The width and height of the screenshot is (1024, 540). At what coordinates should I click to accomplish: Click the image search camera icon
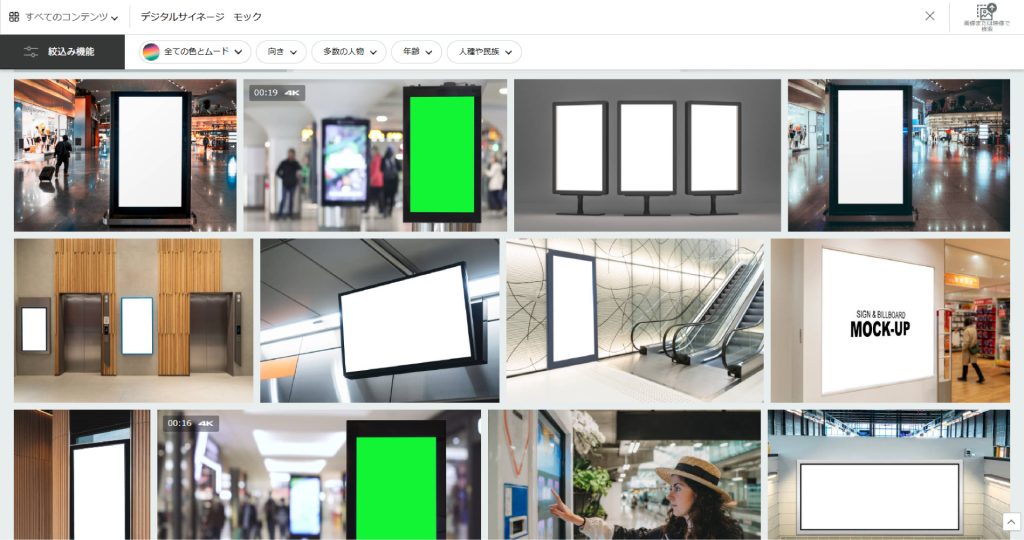coord(986,12)
